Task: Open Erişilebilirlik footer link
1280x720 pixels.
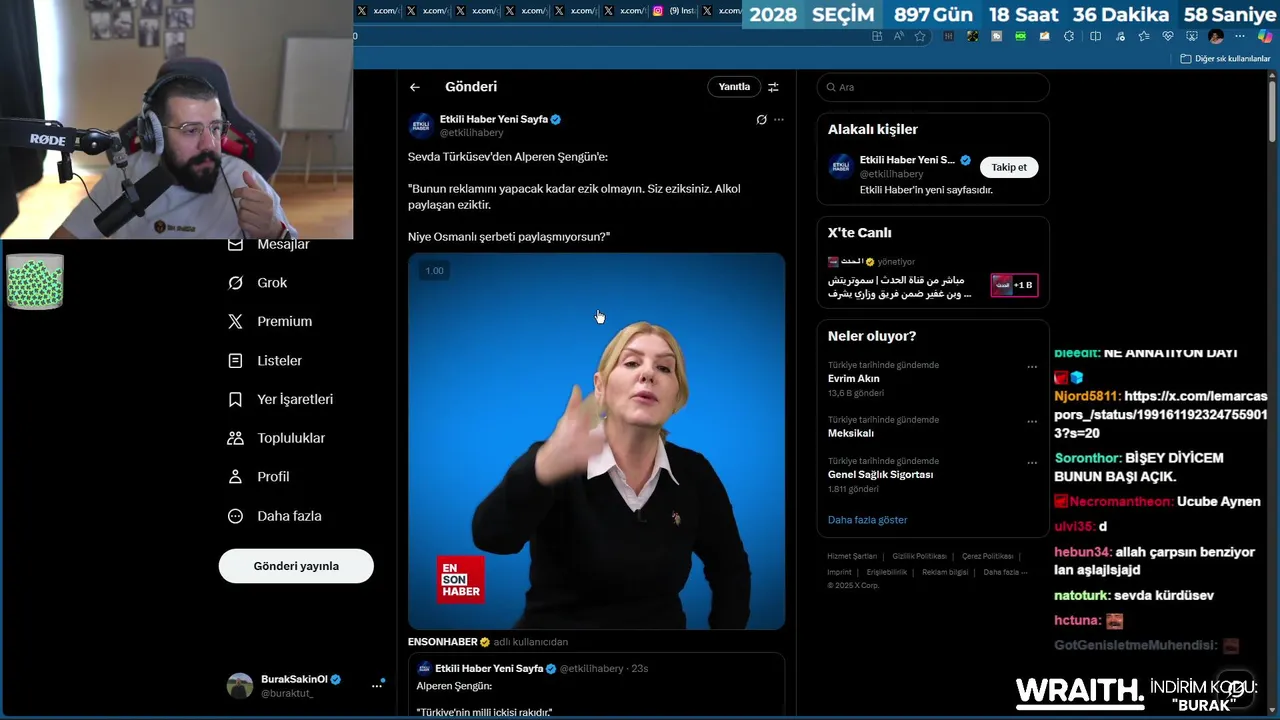Action: pyautogui.click(x=886, y=572)
